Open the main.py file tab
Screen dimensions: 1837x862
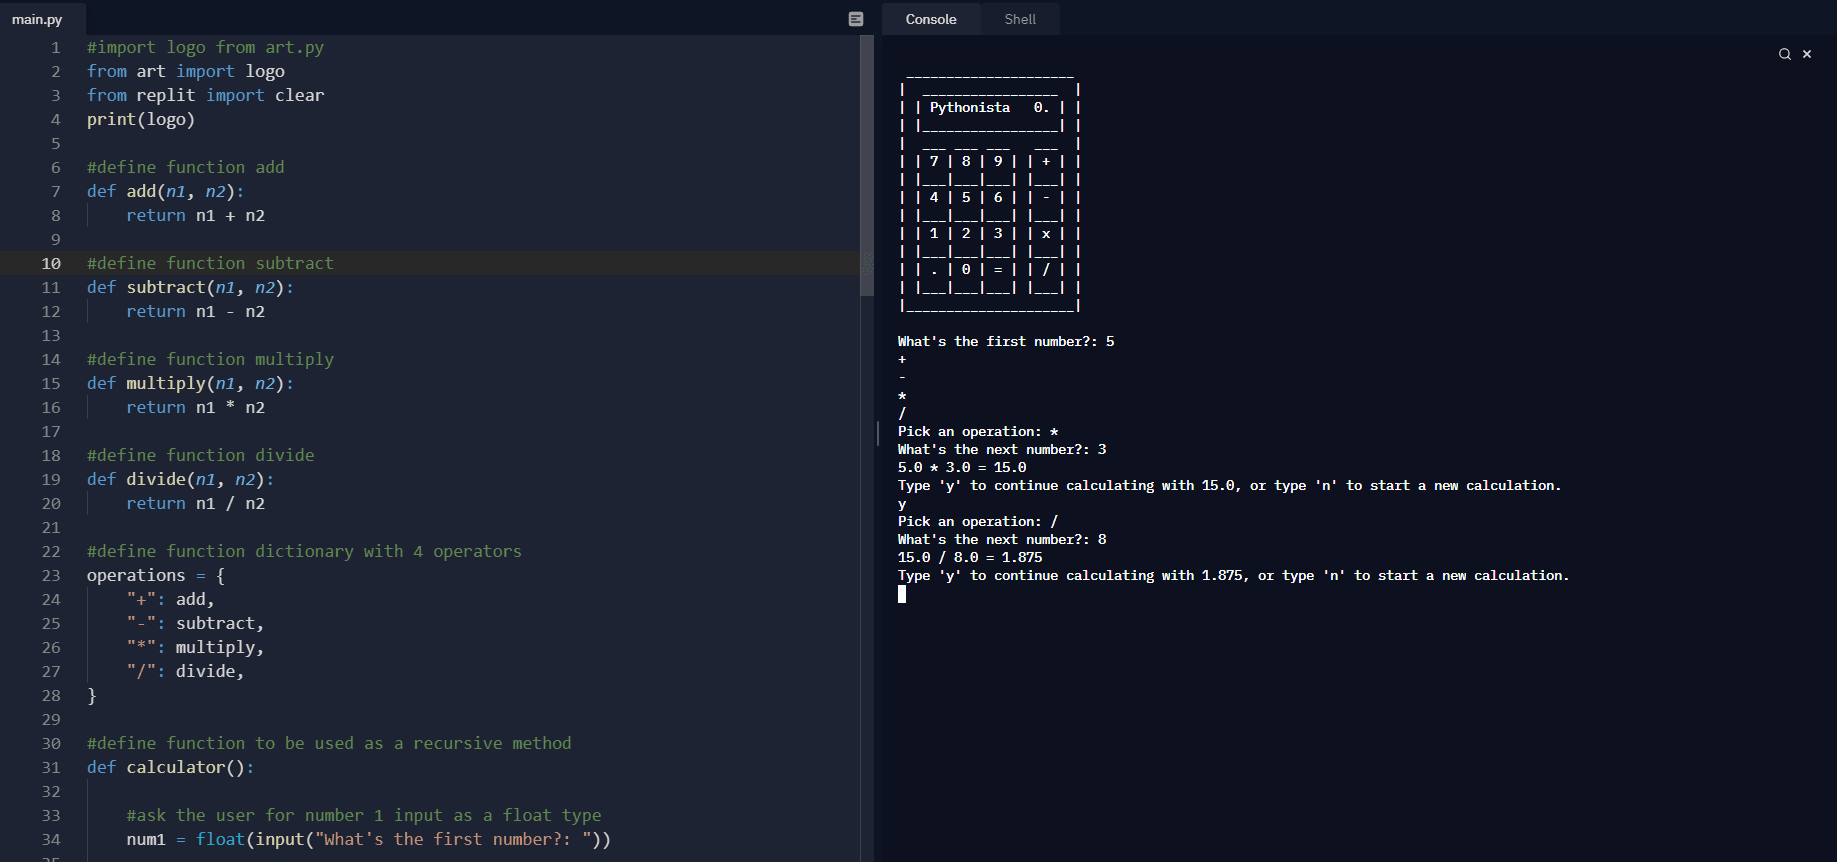pyautogui.click(x=37, y=19)
